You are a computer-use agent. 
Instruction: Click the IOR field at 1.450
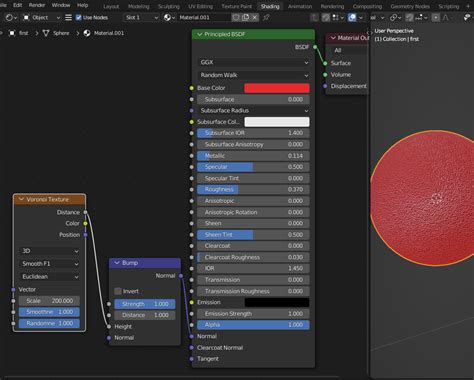(x=253, y=268)
